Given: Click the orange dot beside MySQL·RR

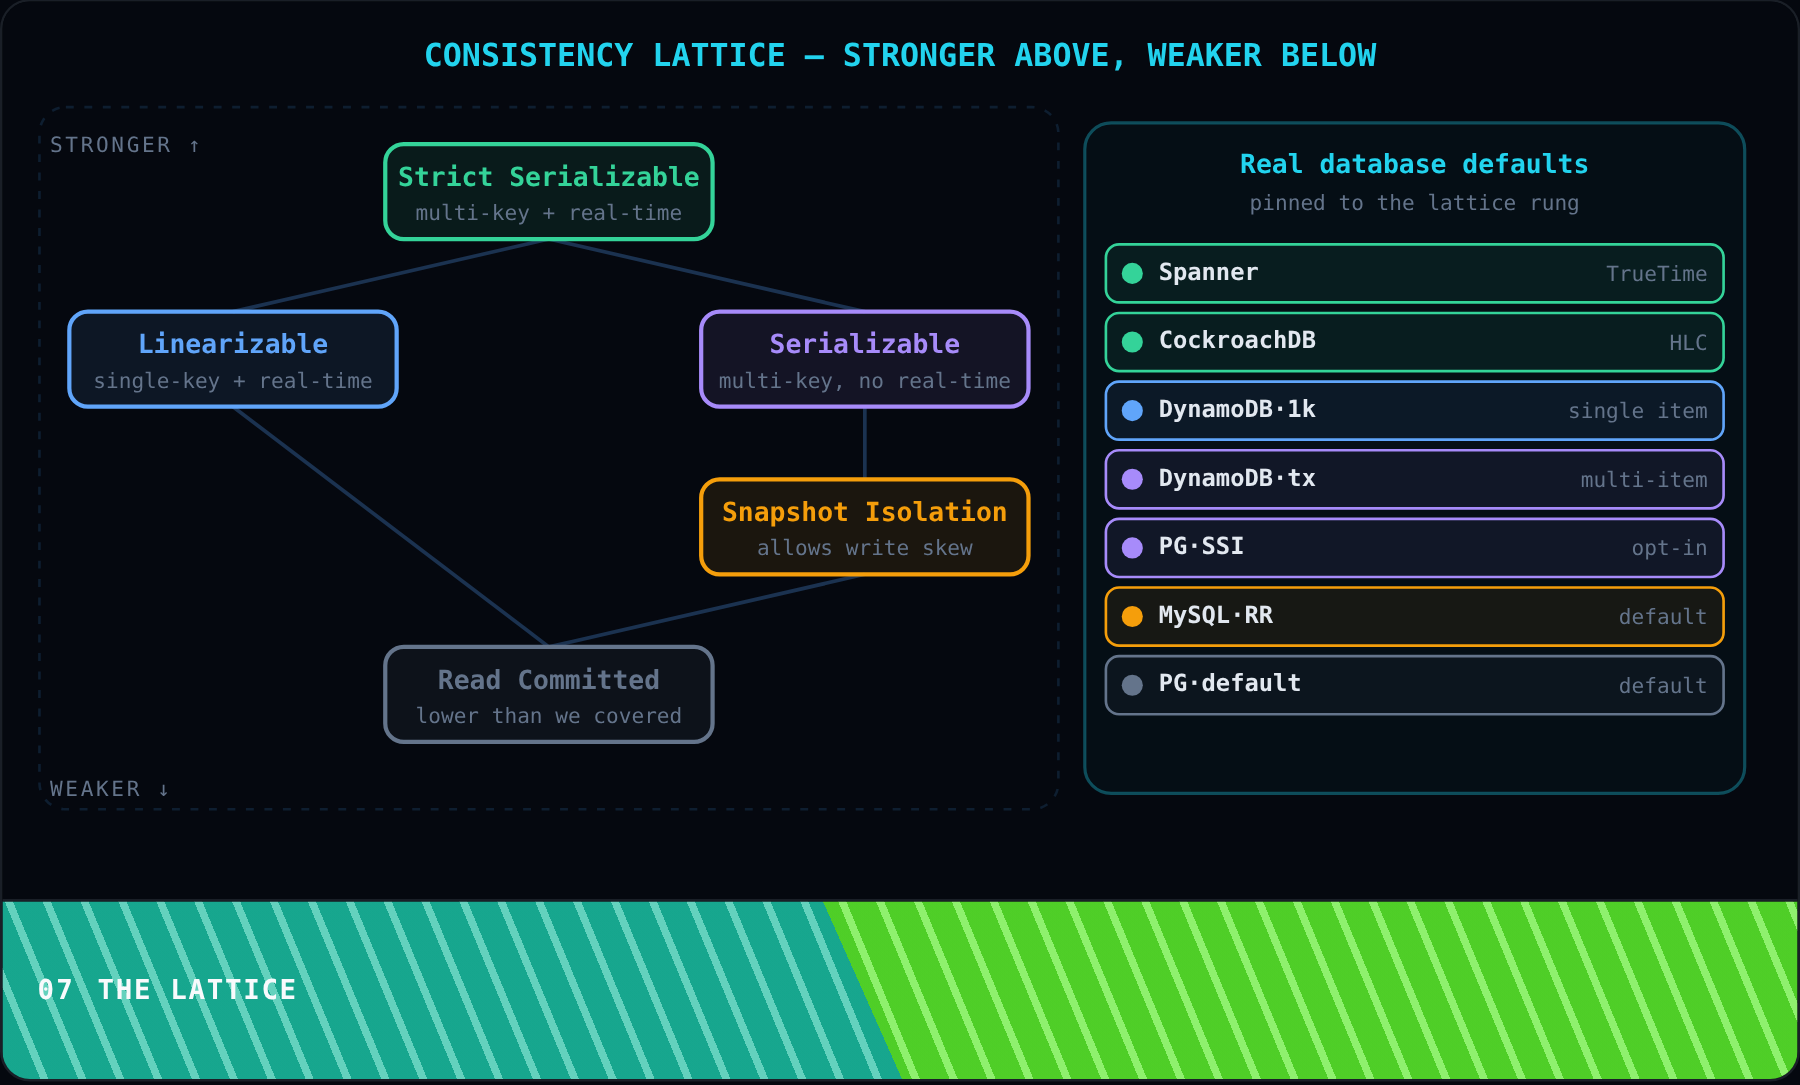Looking at the screenshot, I should (1132, 616).
